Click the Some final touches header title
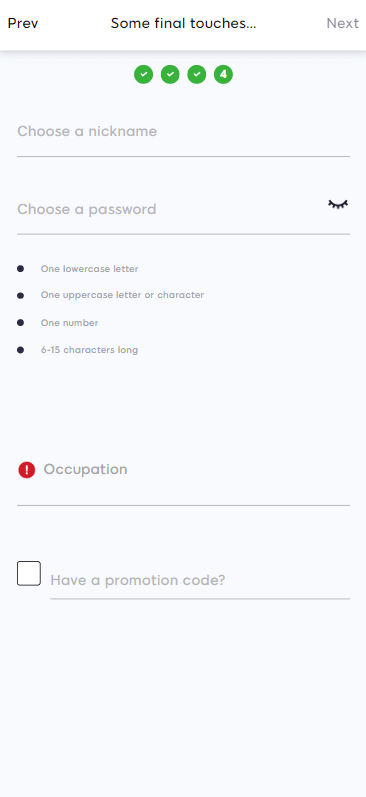The image size is (366, 797). pos(184,23)
